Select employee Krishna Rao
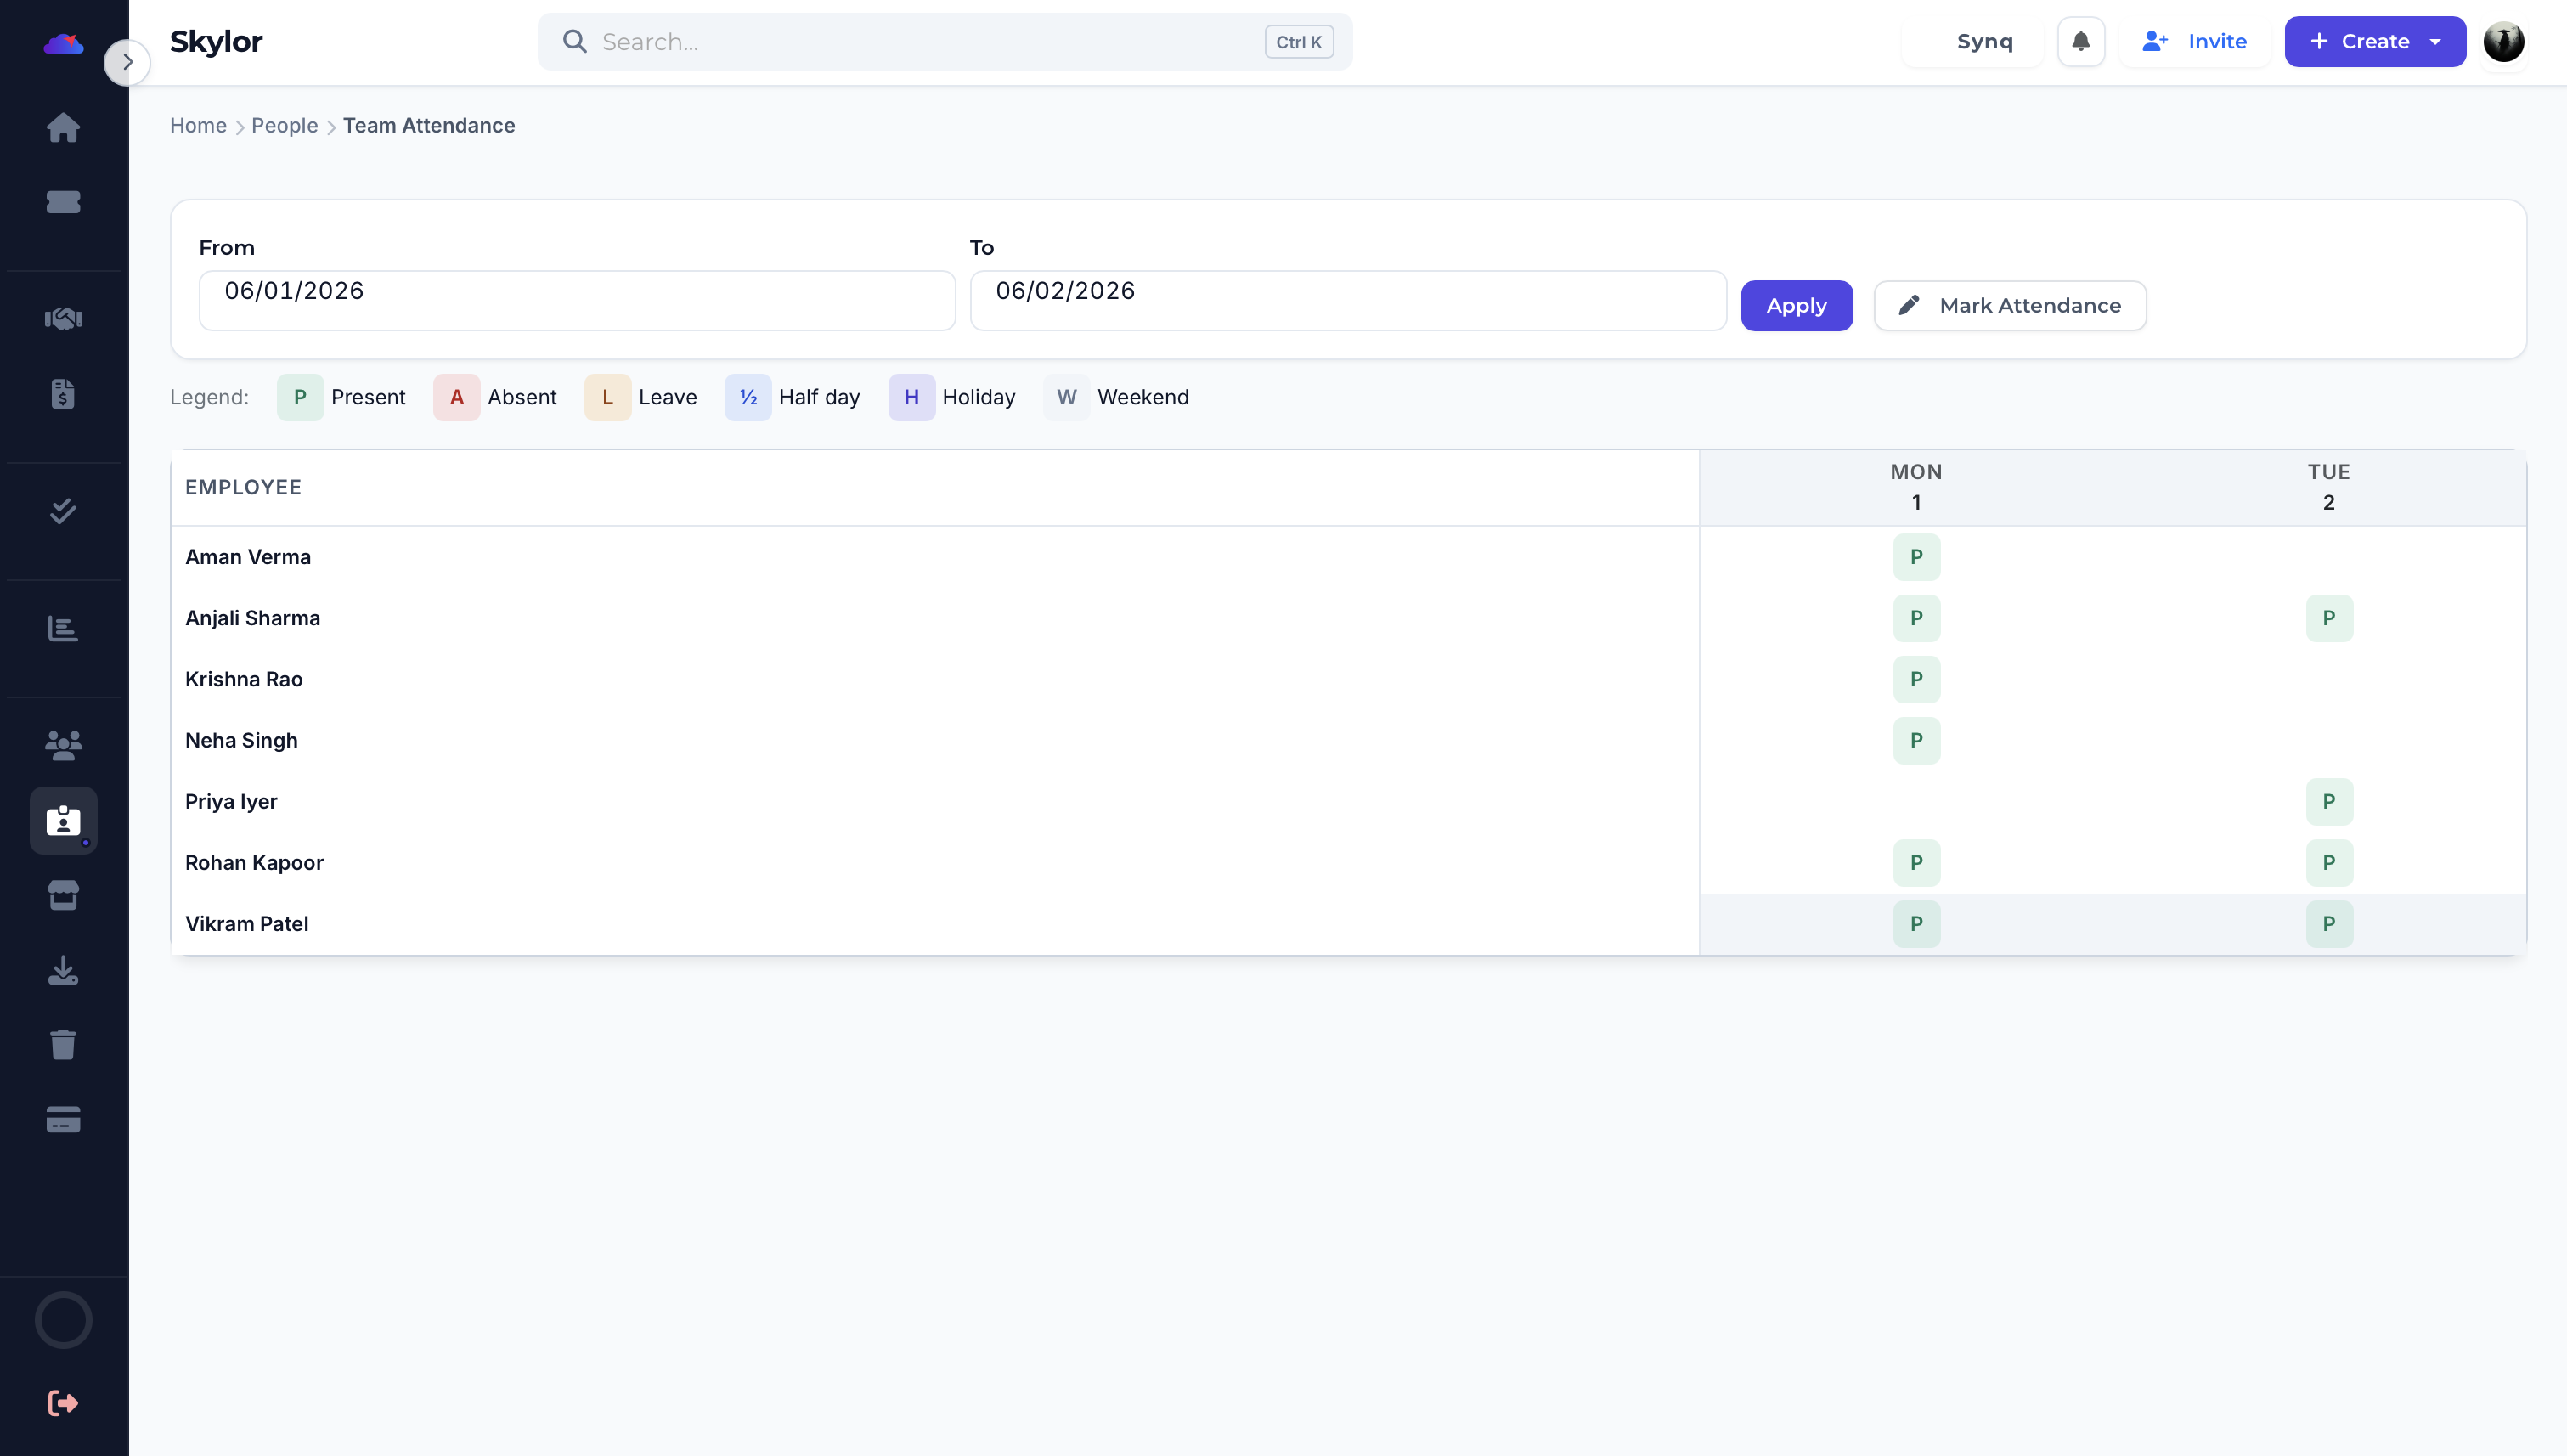The height and width of the screenshot is (1456, 2567). (244, 679)
